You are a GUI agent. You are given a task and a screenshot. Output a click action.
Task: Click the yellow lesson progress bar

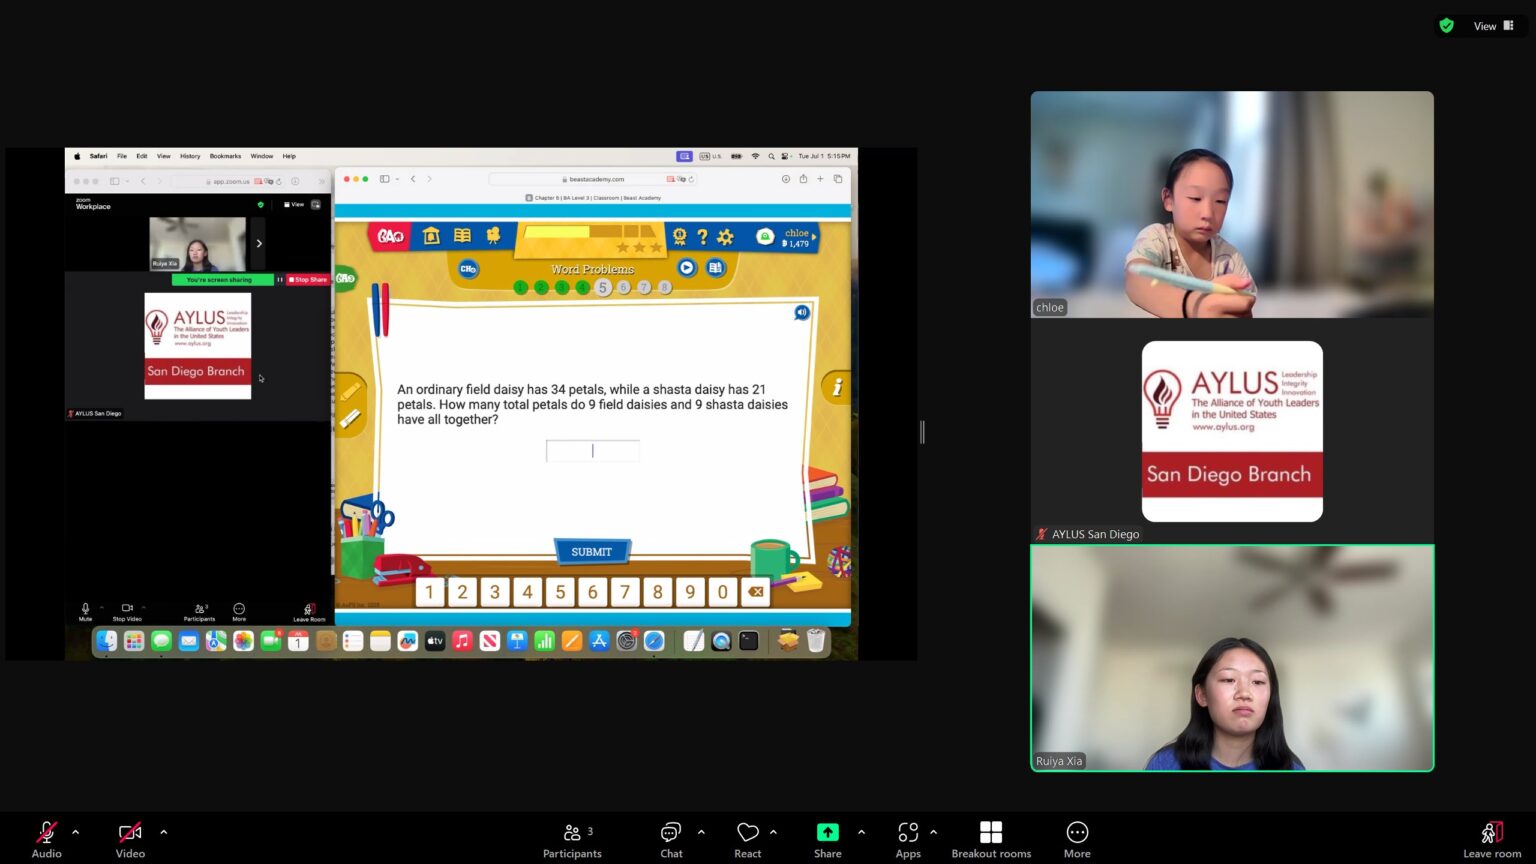click(591, 232)
